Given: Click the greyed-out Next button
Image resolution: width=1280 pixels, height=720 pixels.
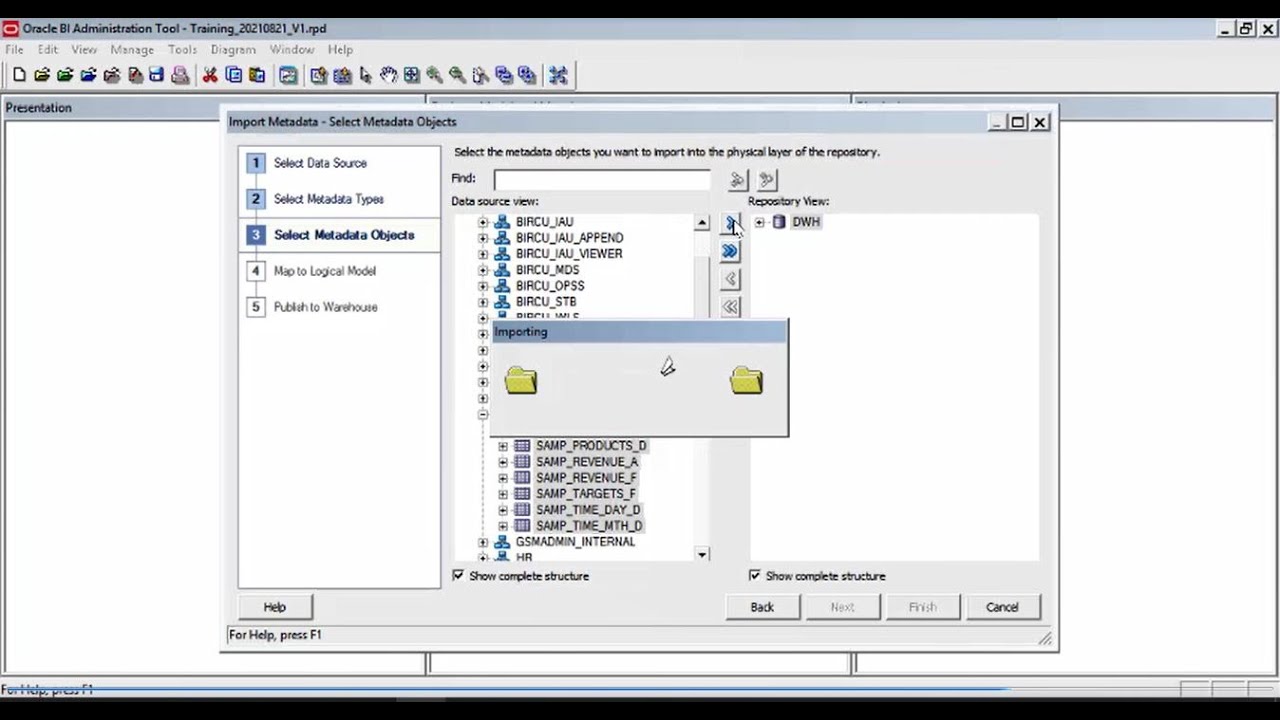Looking at the screenshot, I should [842, 607].
